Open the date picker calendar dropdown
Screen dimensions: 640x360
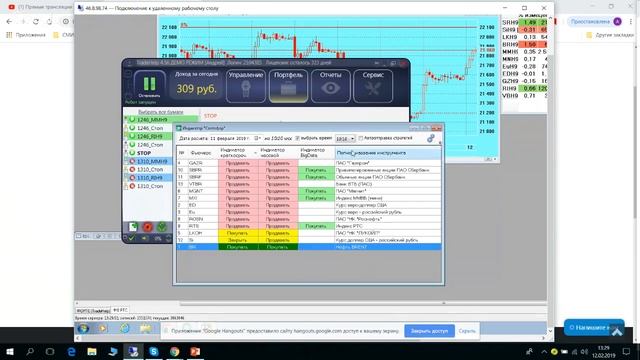point(257,138)
